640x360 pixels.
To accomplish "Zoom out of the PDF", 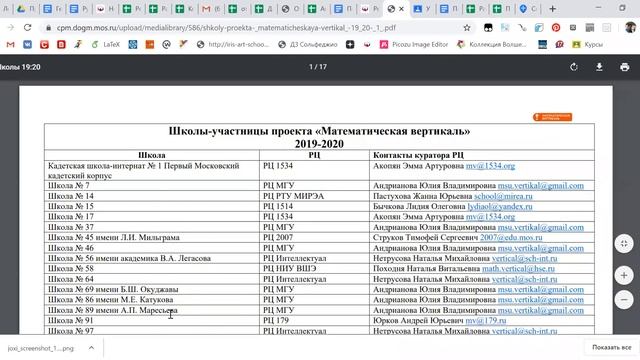I will 624,300.
